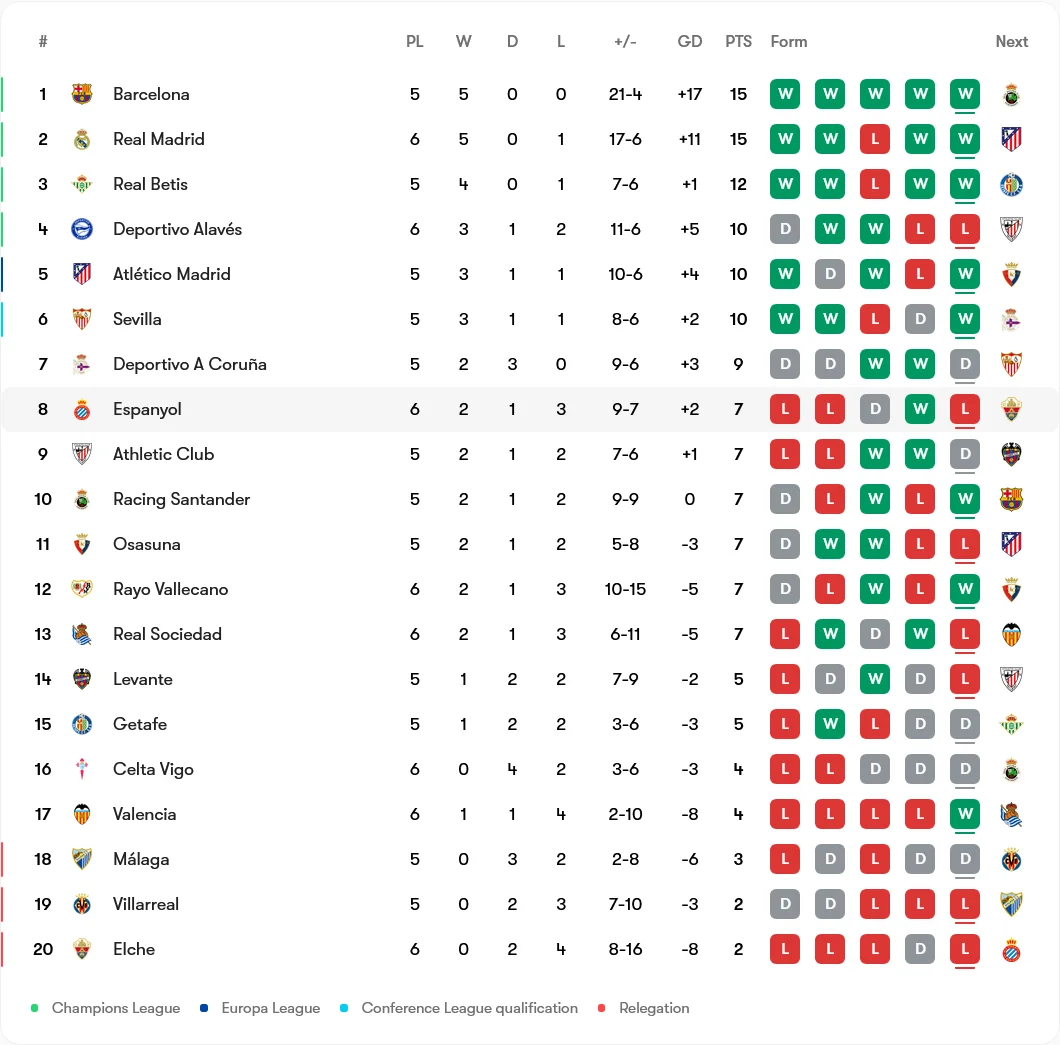
Task: Open the Valencia team crest
Action: (x=82, y=814)
